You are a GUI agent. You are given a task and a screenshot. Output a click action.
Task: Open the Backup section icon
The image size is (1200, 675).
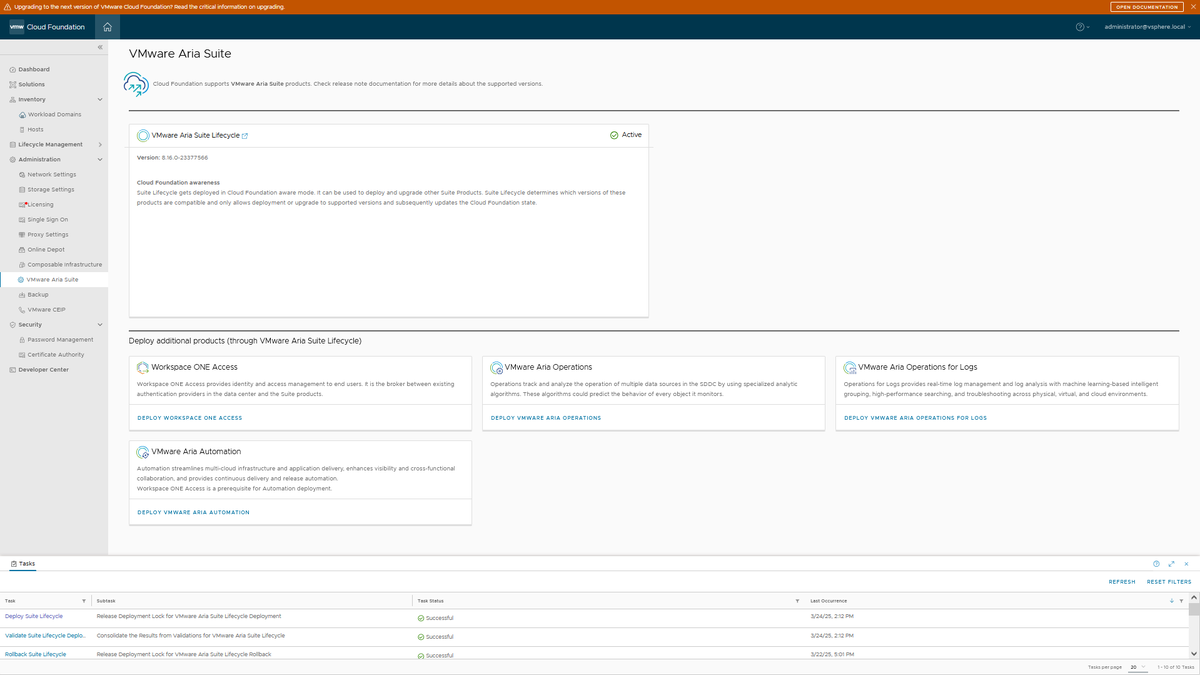click(22, 294)
